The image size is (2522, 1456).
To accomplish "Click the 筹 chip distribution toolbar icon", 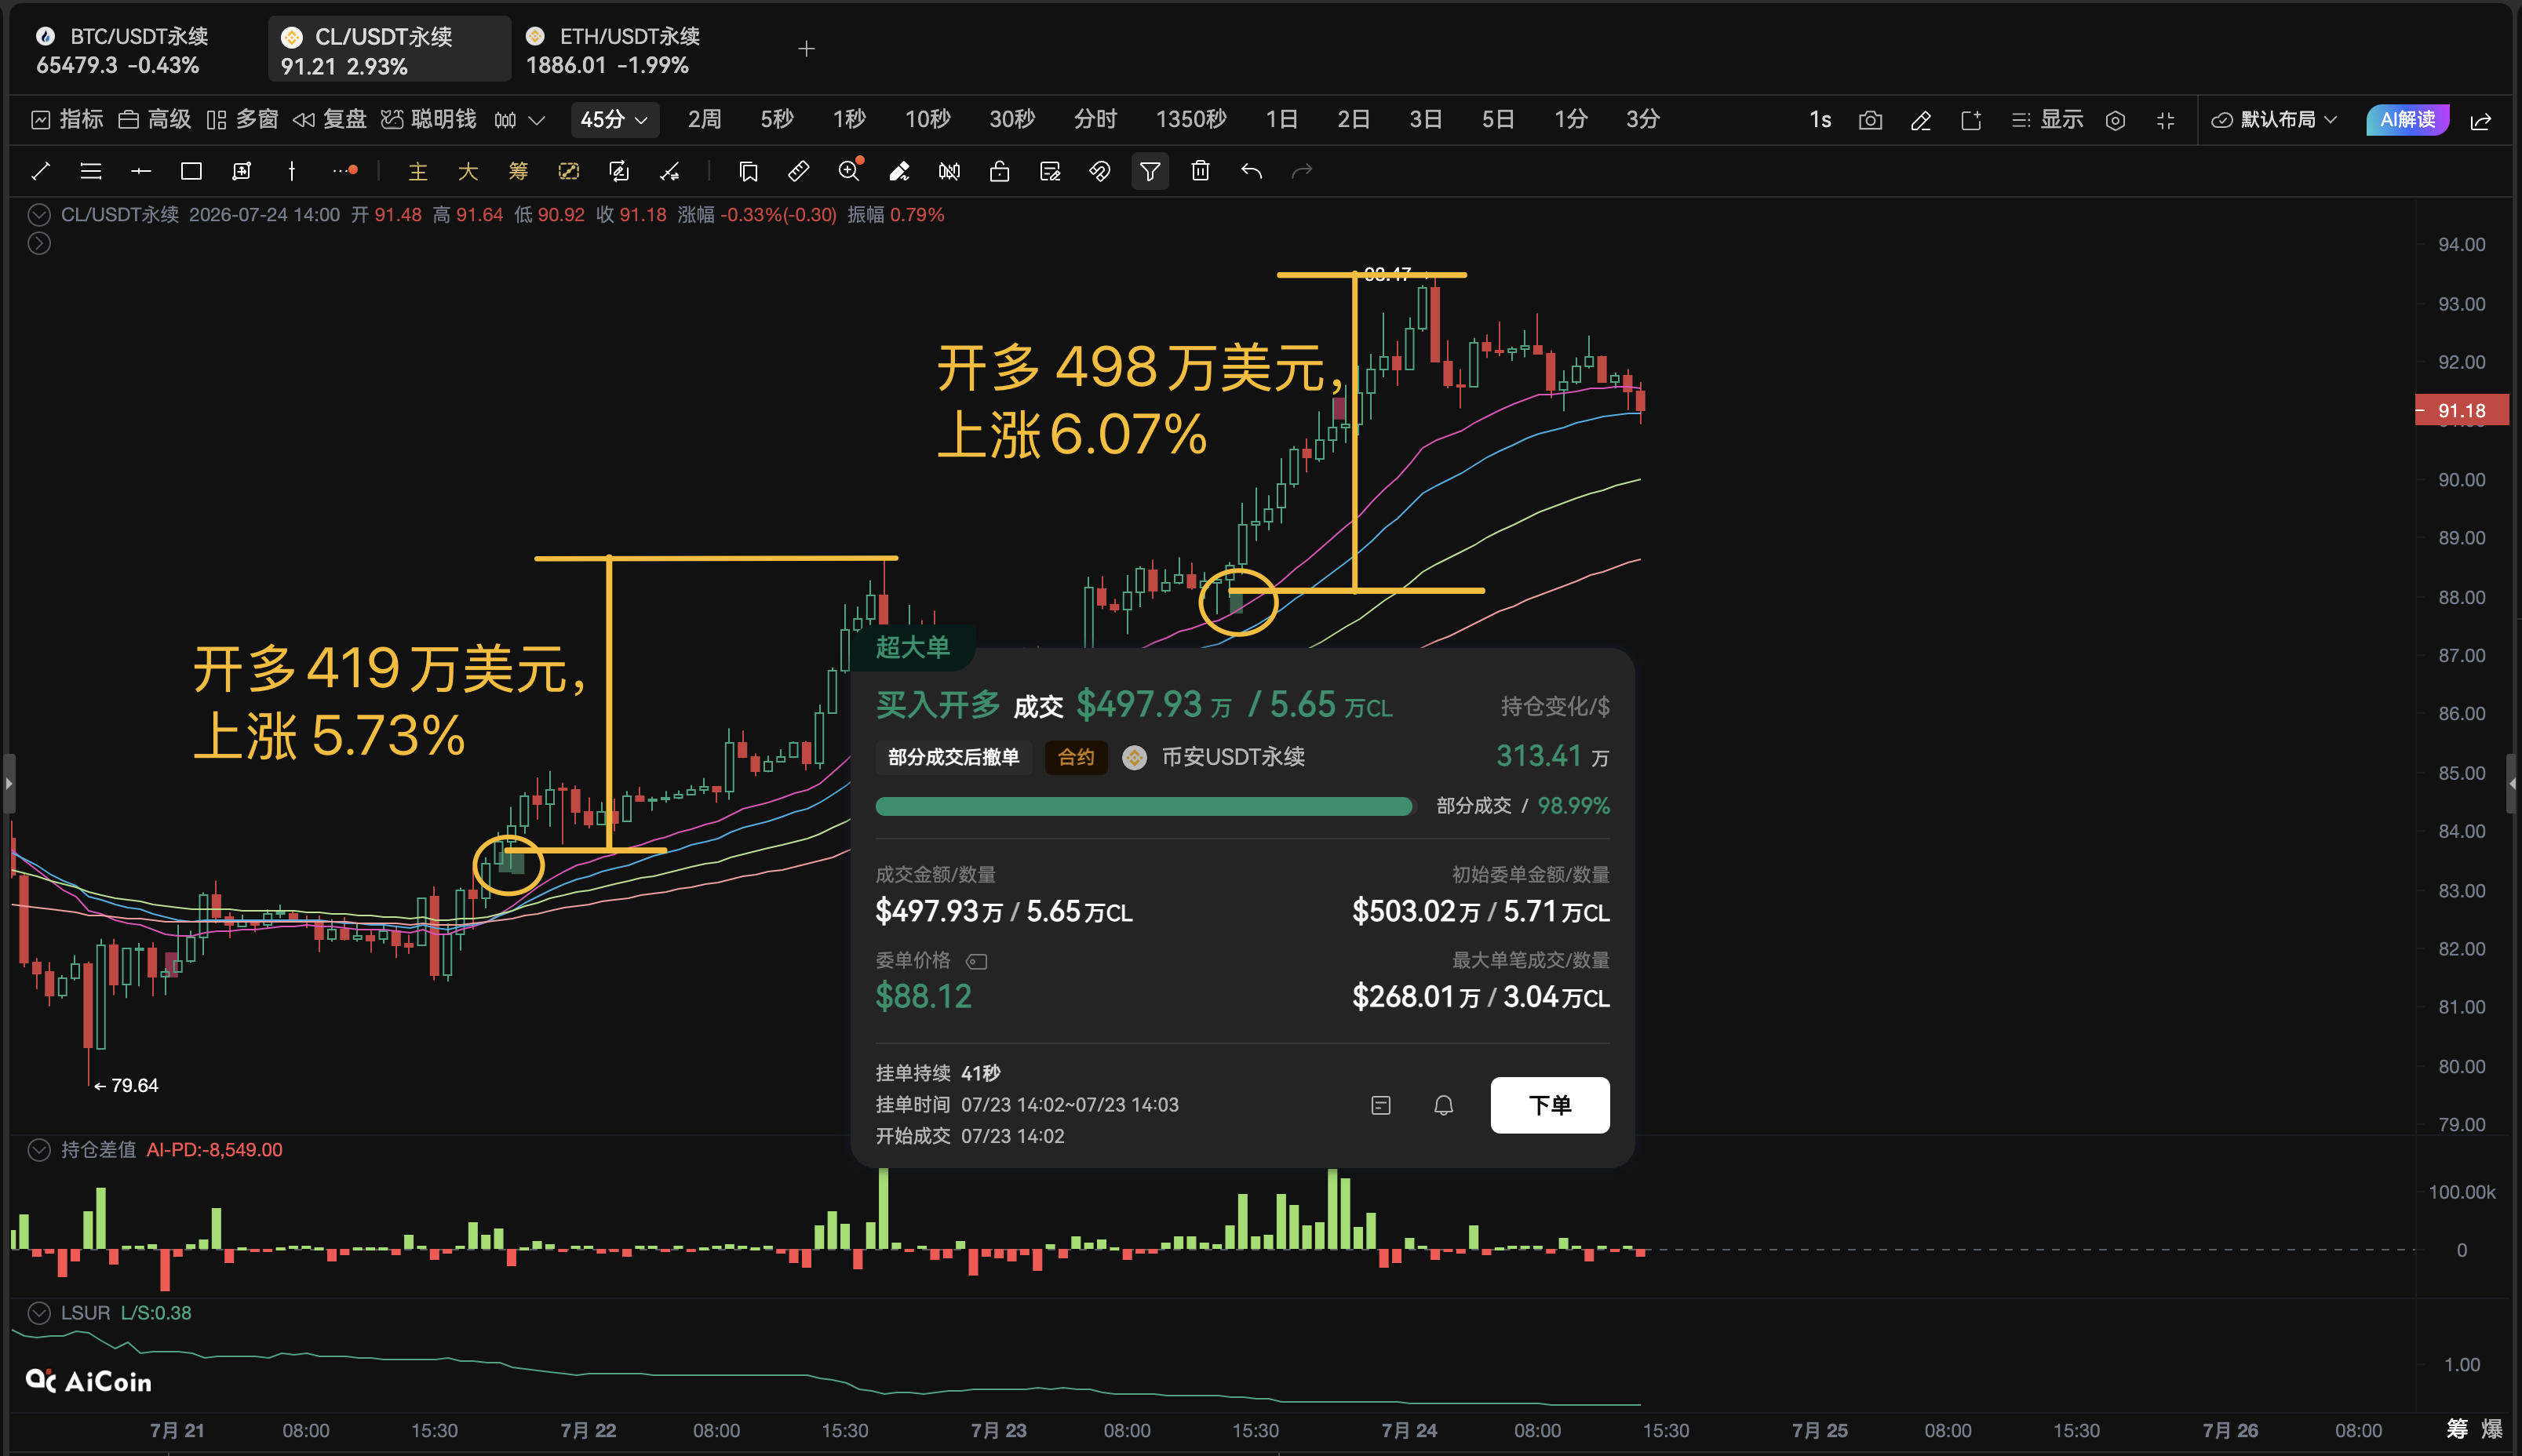I will coord(518,171).
